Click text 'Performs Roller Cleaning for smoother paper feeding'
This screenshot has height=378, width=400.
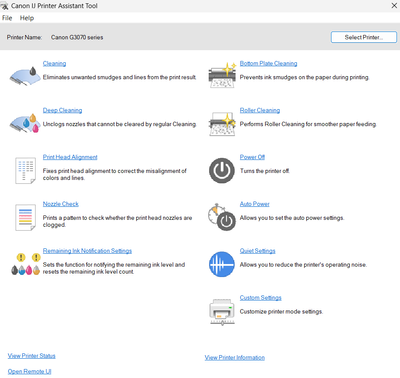308,124
